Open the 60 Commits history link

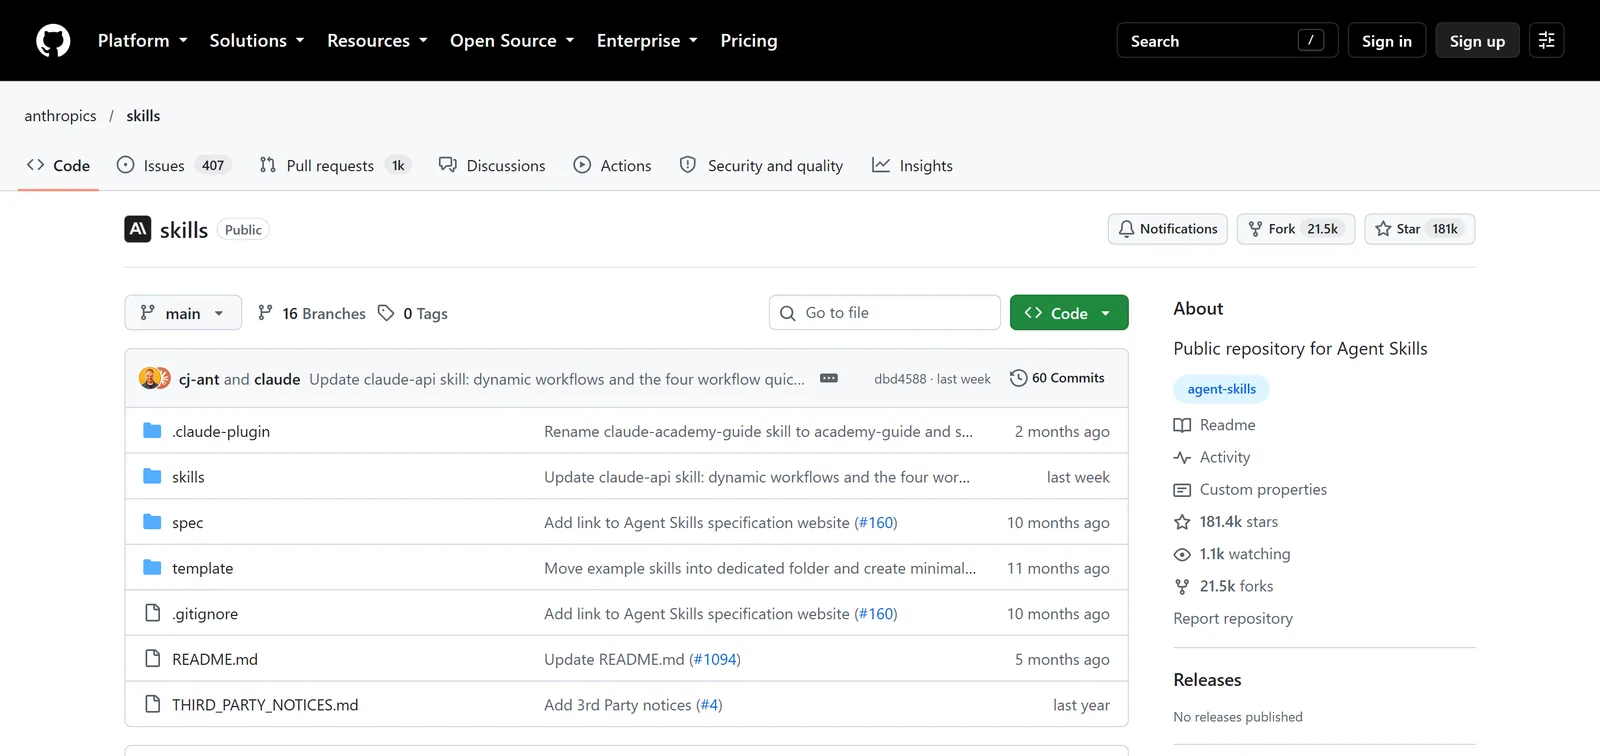tap(1057, 378)
